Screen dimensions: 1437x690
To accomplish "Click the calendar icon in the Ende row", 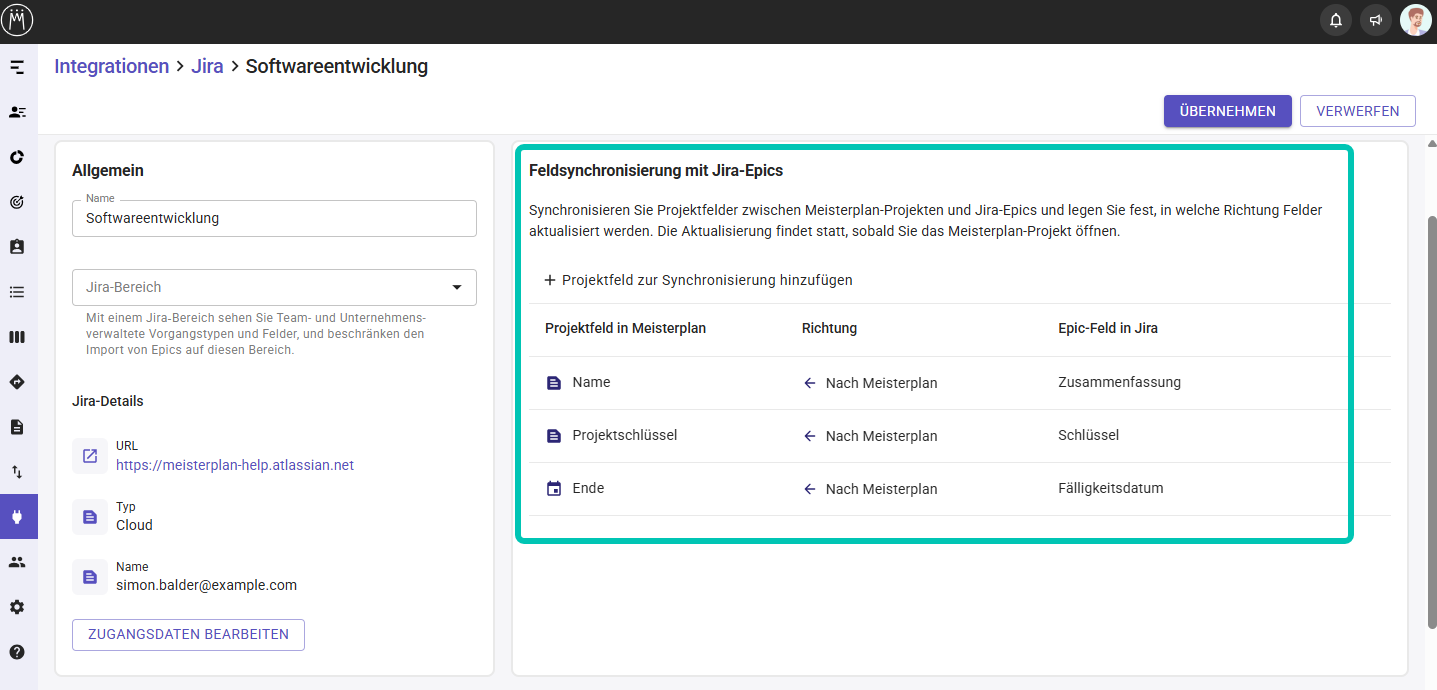I will click(554, 489).
